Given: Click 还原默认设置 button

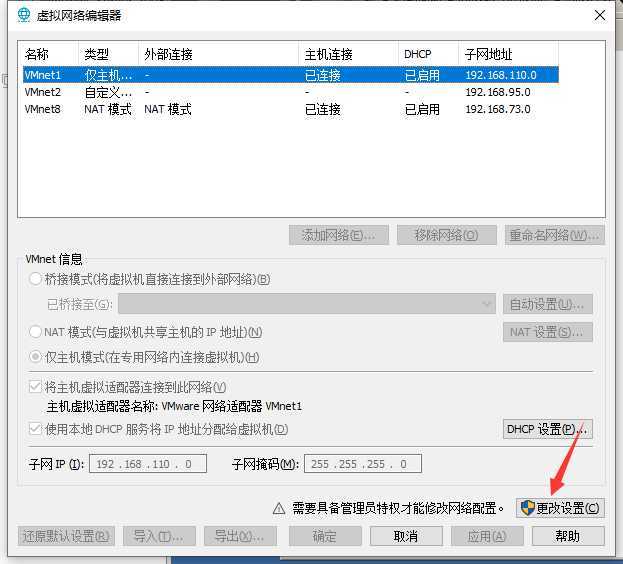Looking at the screenshot, I should (66, 536).
